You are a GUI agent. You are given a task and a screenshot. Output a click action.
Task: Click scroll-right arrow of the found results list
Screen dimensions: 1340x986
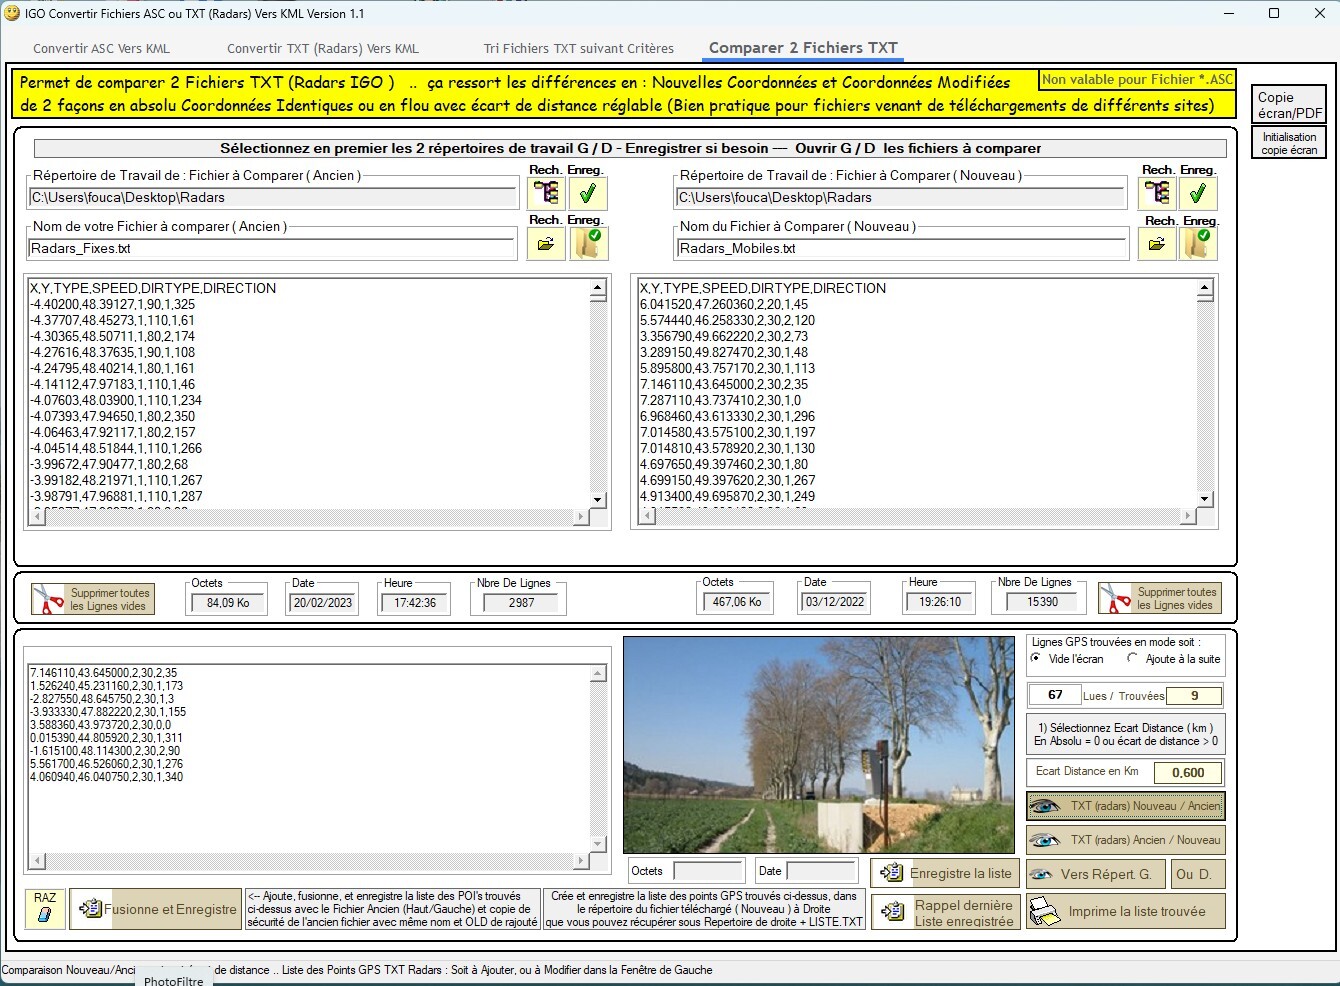pos(581,860)
